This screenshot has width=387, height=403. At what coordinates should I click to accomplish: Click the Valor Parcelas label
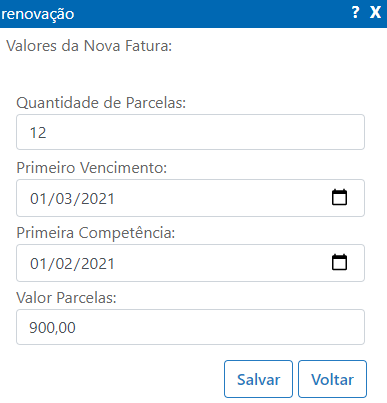66,298
